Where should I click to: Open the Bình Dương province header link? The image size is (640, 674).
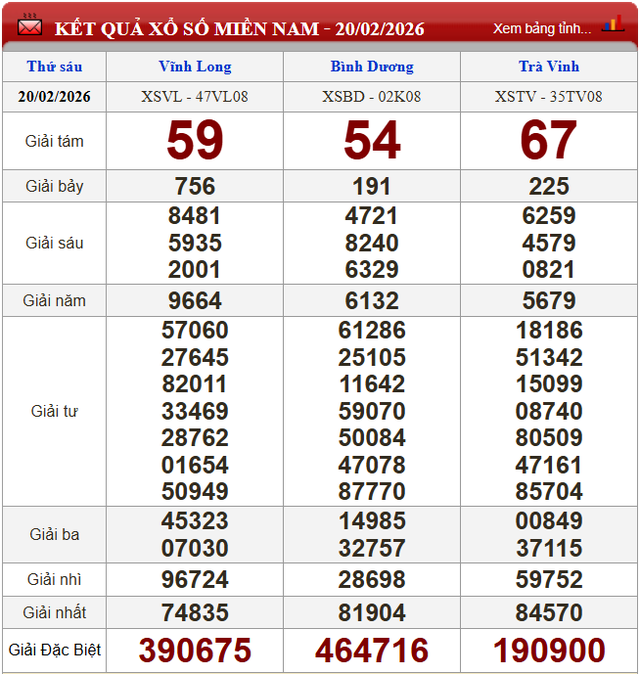coord(371,67)
